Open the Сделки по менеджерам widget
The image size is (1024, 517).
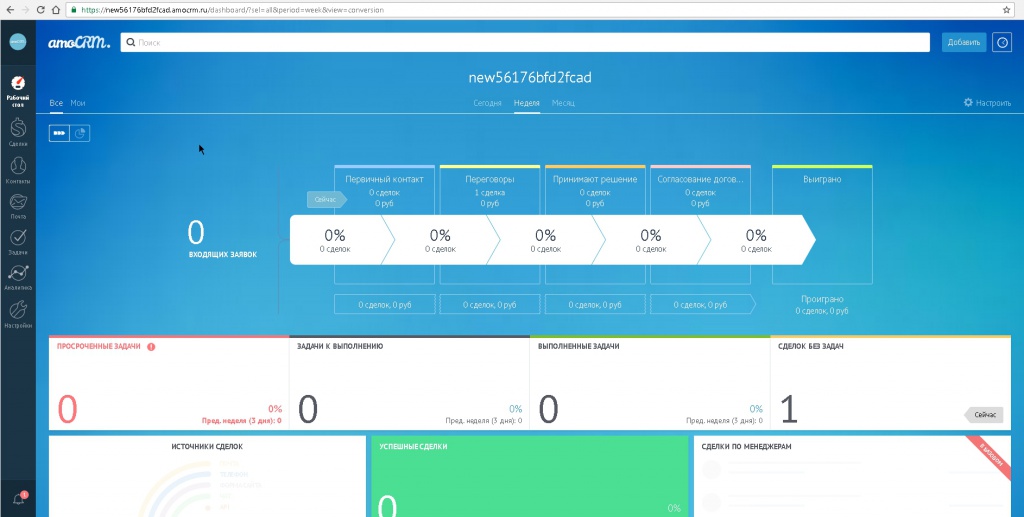pyautogui.click(x=852, y=477)
